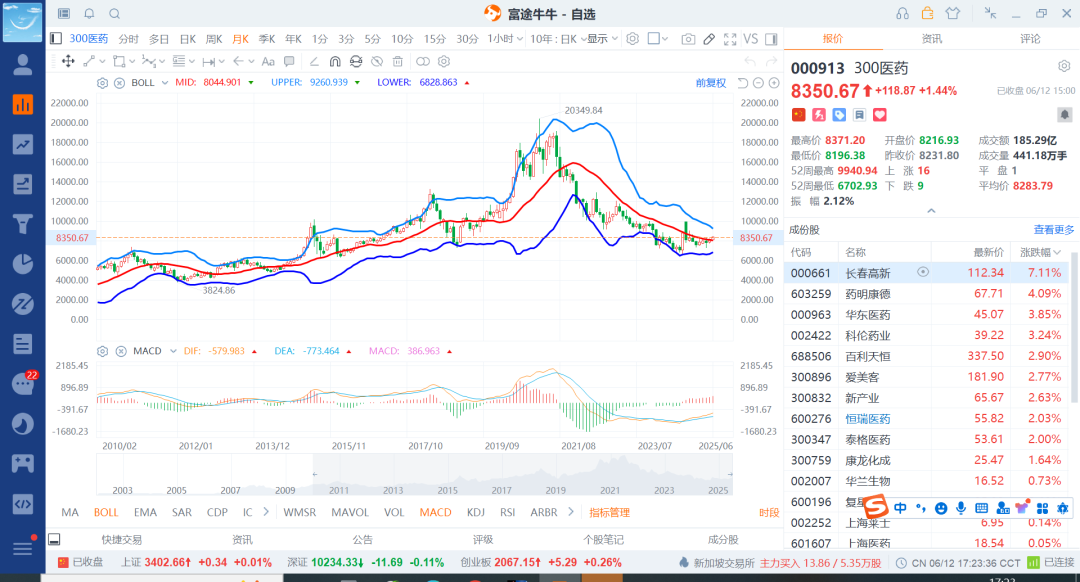Remove the MACD indicator with the X icon
Viewport: 1080px width, 582px height.
(x=121, y=351)
